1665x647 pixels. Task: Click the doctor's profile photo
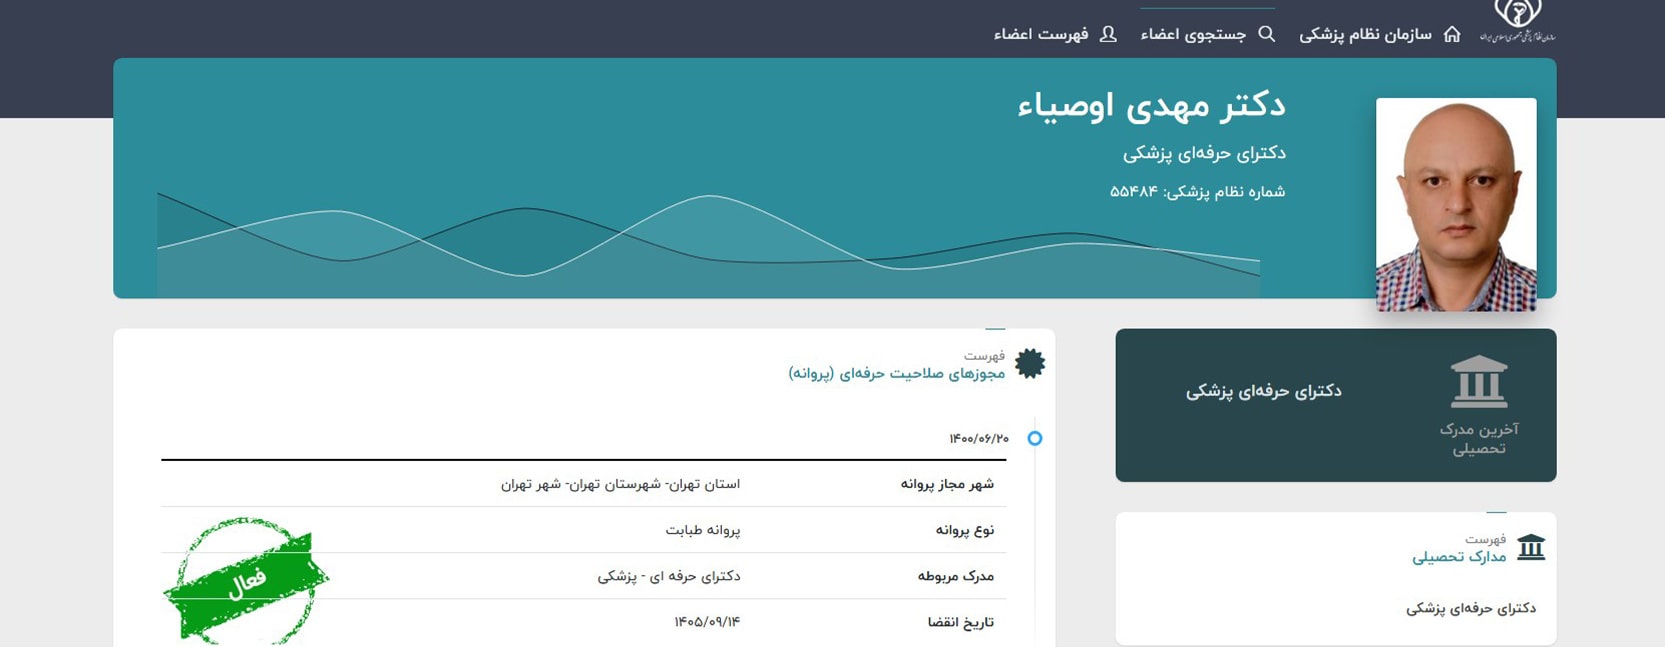(x=1455, y=204)
